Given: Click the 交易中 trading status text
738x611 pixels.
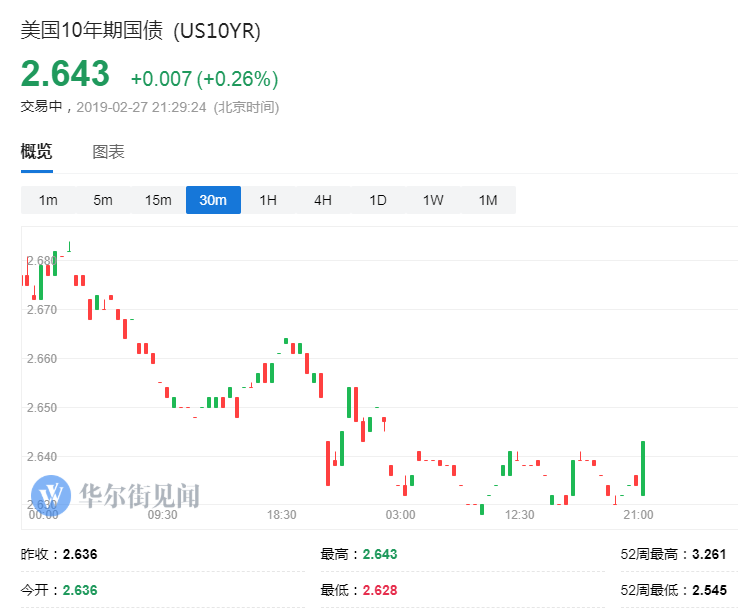Looking at the screenshot, I should [41, 106].
